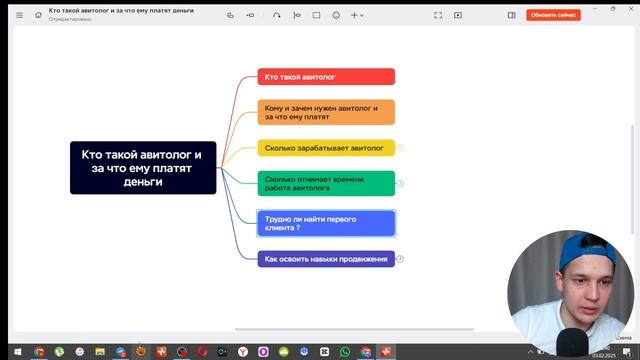Go to the Home screen icon
The height and width of the screenshot is (360, 640).
38,15
